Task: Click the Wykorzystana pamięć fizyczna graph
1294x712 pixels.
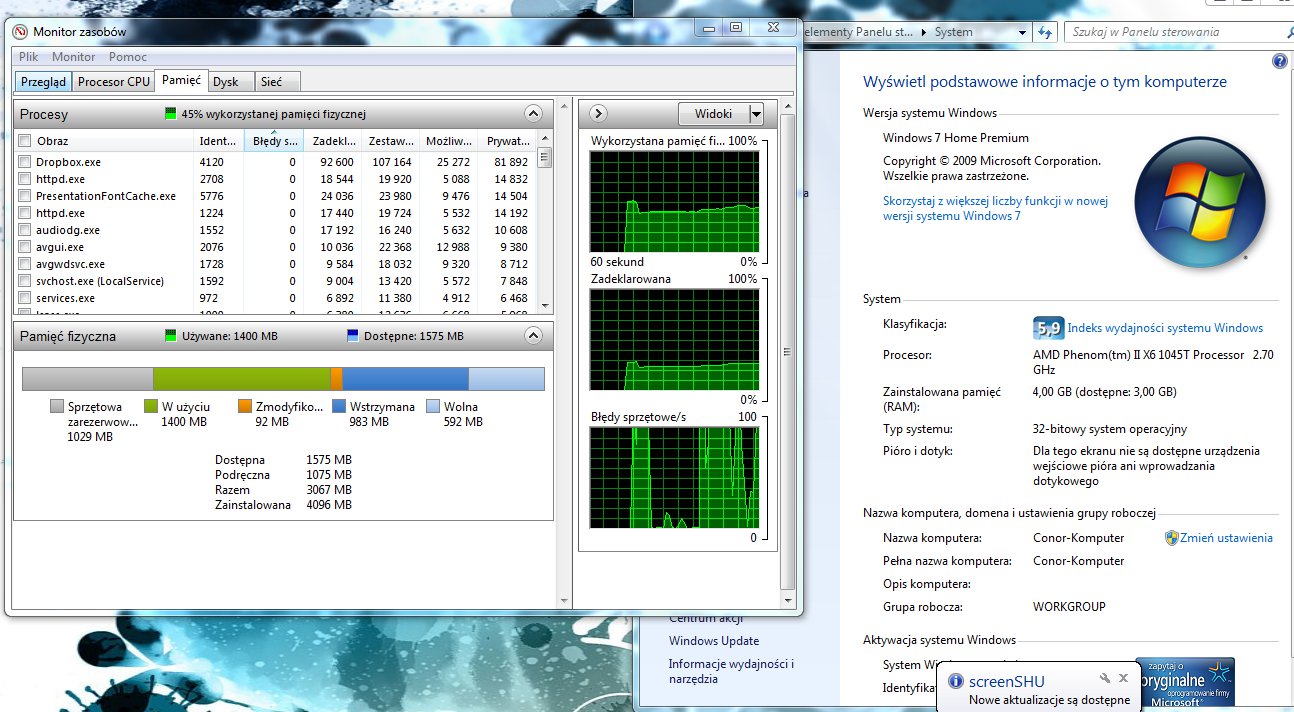Action: tap(675, 202)
